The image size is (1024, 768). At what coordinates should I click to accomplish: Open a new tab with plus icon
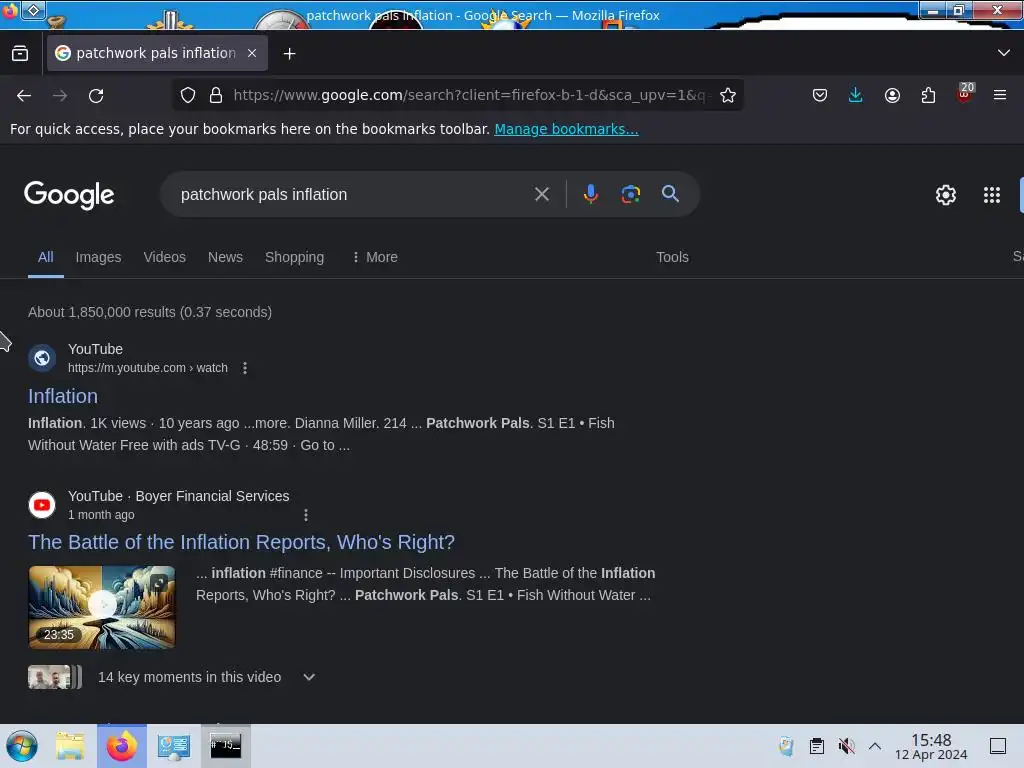[x=289, y=54]
